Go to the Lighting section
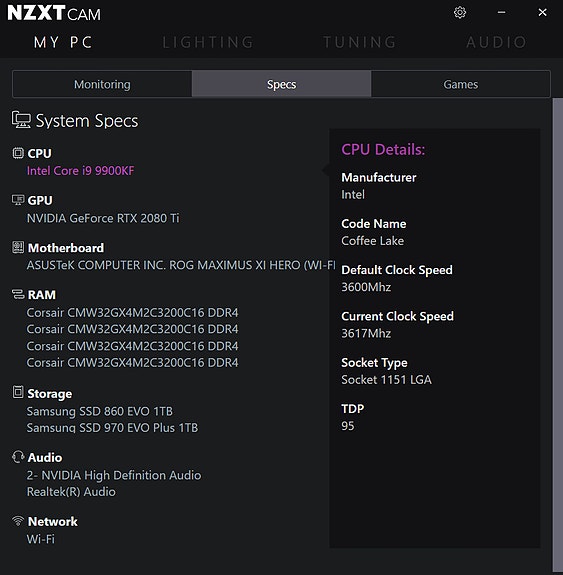The height and width of the screenshot is (575, 563). click(208, 42)
